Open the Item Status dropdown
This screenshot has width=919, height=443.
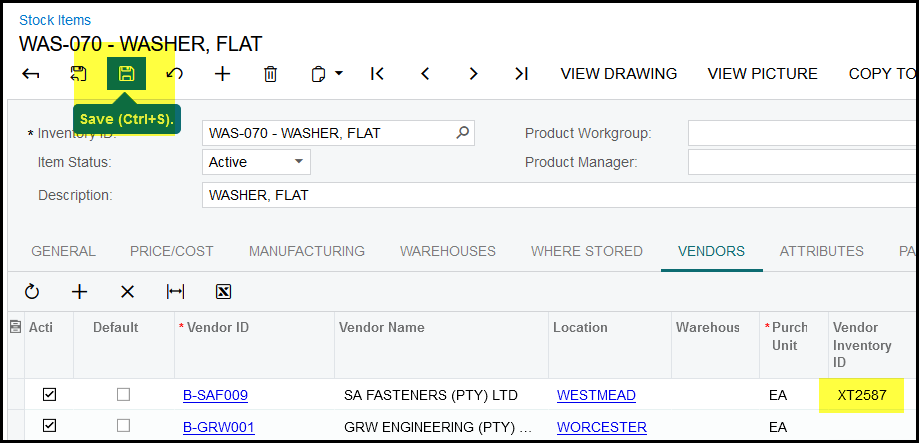(298, 162)
